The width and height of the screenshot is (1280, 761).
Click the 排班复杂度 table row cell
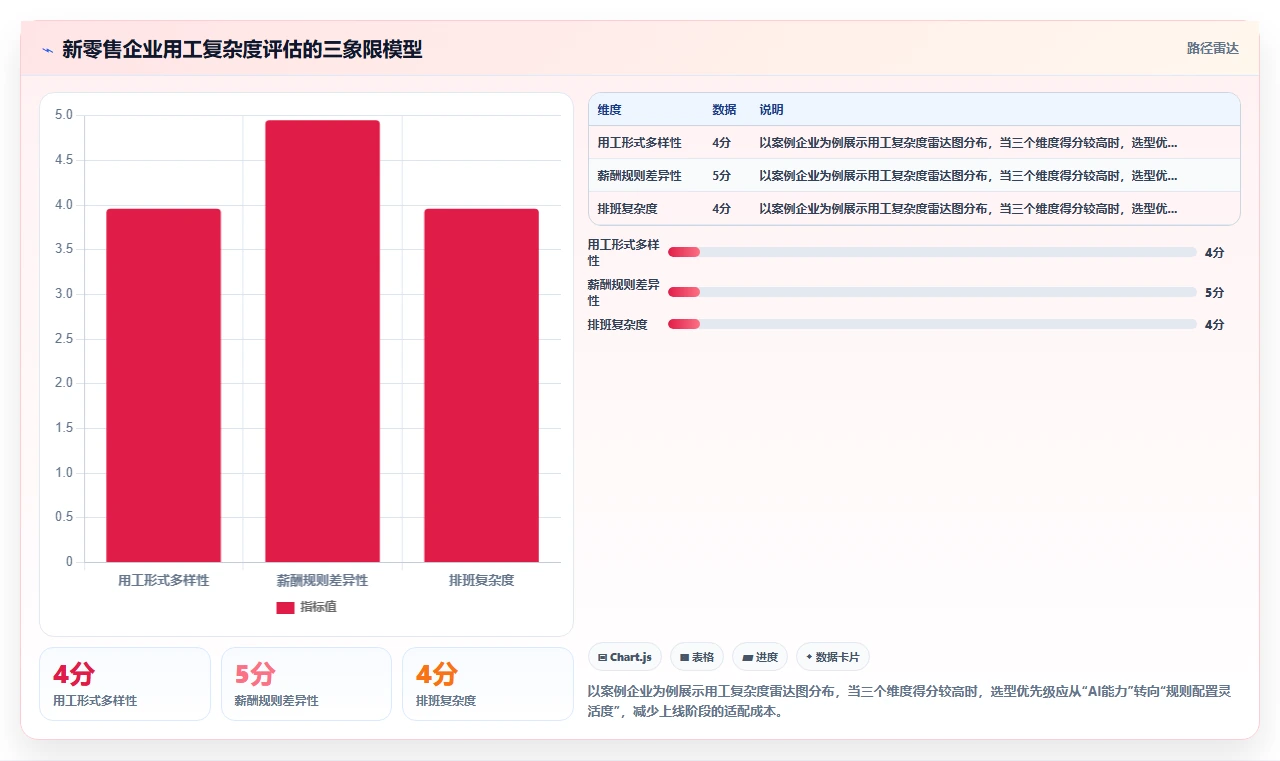627,208
